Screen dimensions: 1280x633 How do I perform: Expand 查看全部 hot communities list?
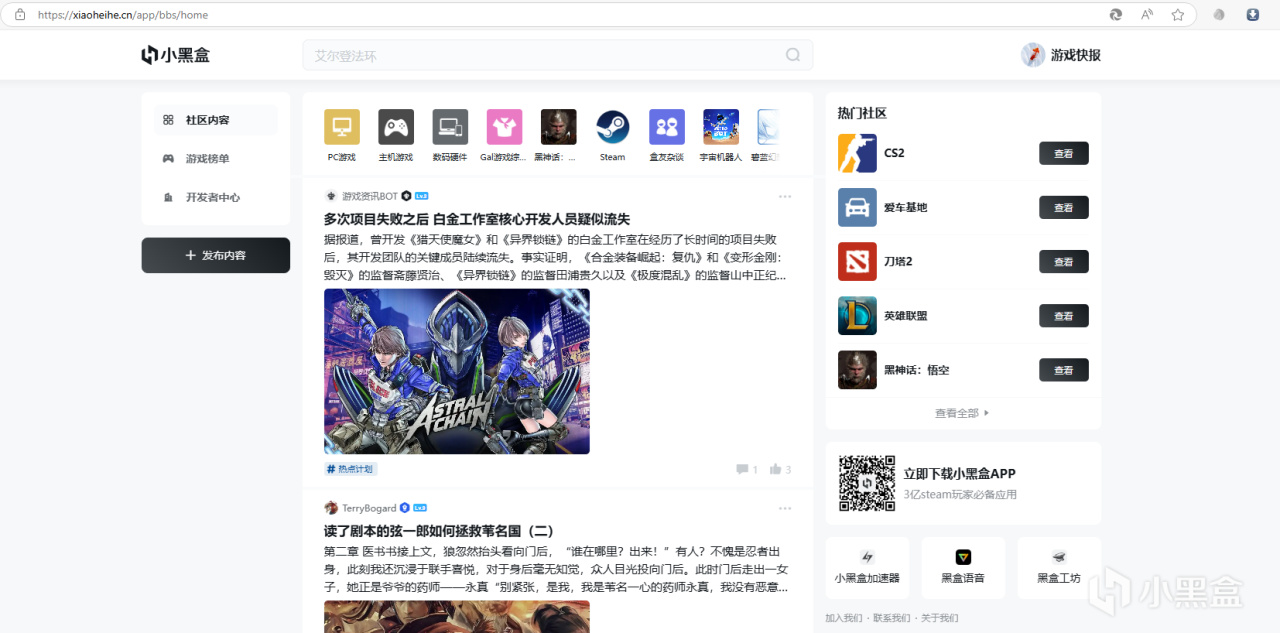(x=962, y=413)
